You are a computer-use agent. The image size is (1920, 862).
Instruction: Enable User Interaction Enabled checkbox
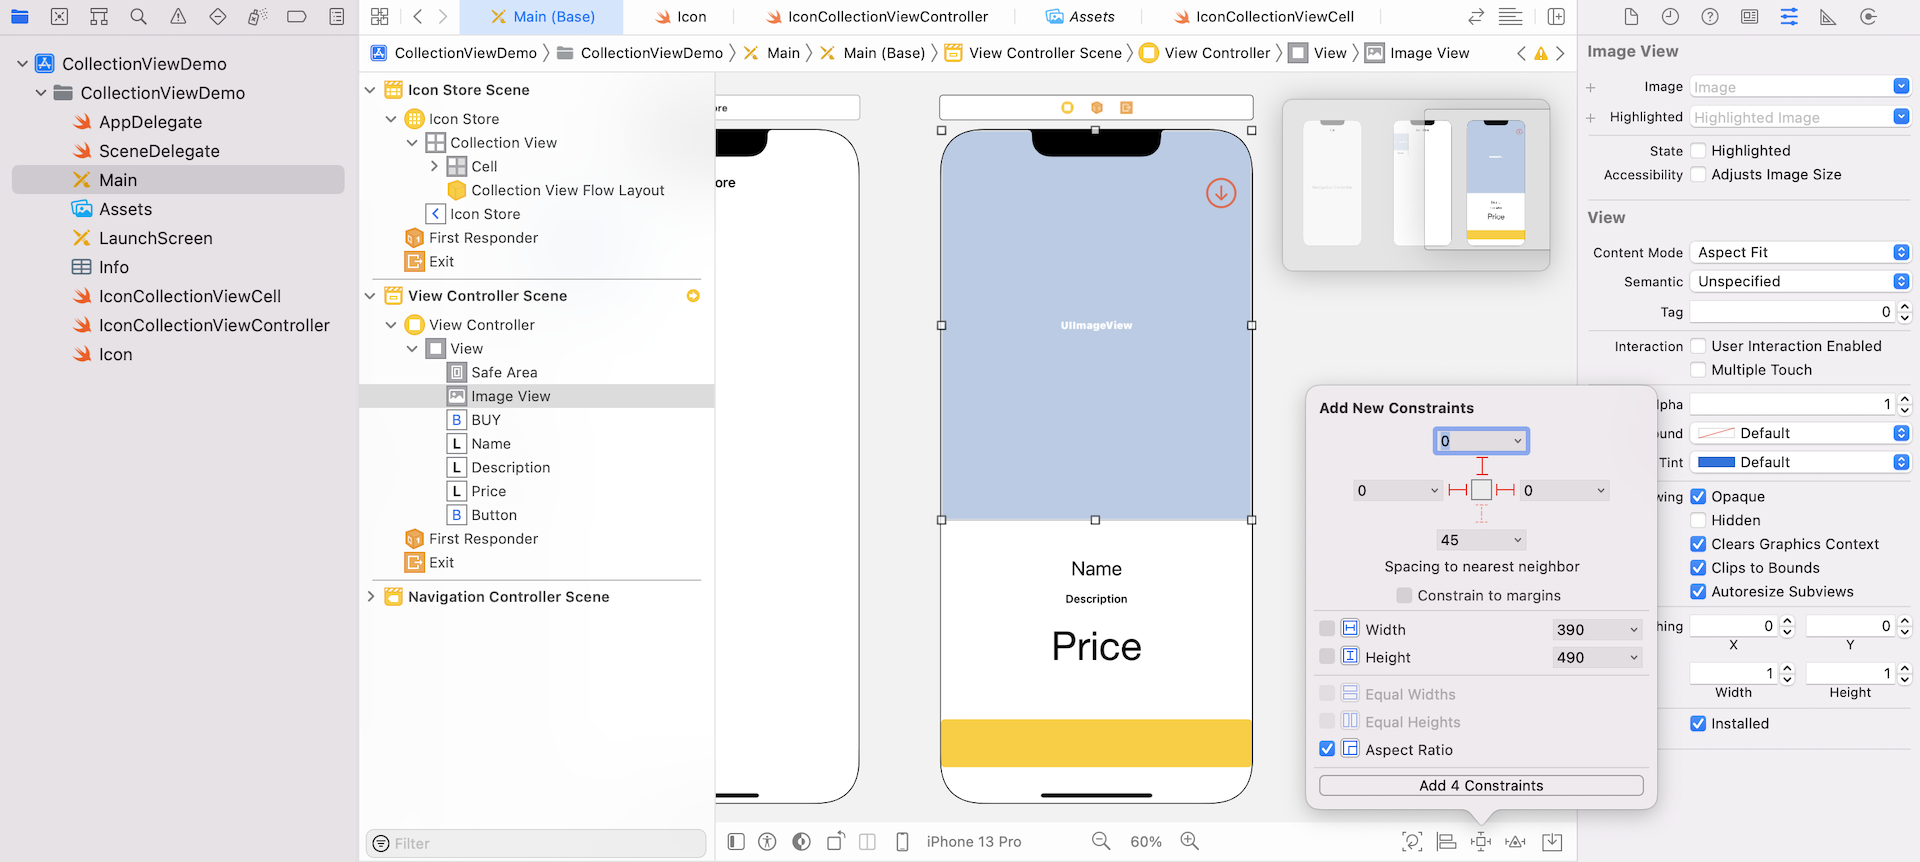[1698, 346]
